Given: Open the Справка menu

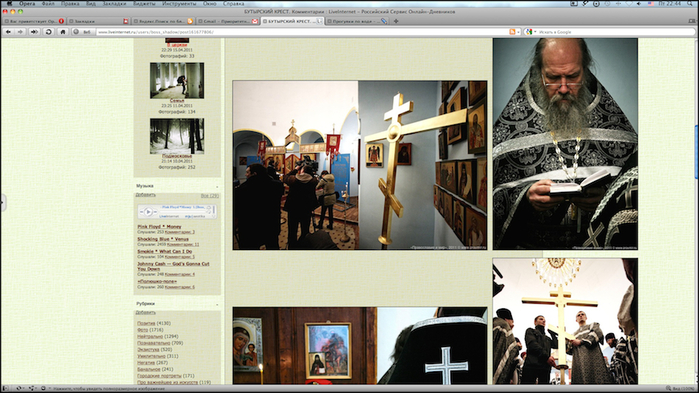Looking at the screenshot, I should 234,4.
